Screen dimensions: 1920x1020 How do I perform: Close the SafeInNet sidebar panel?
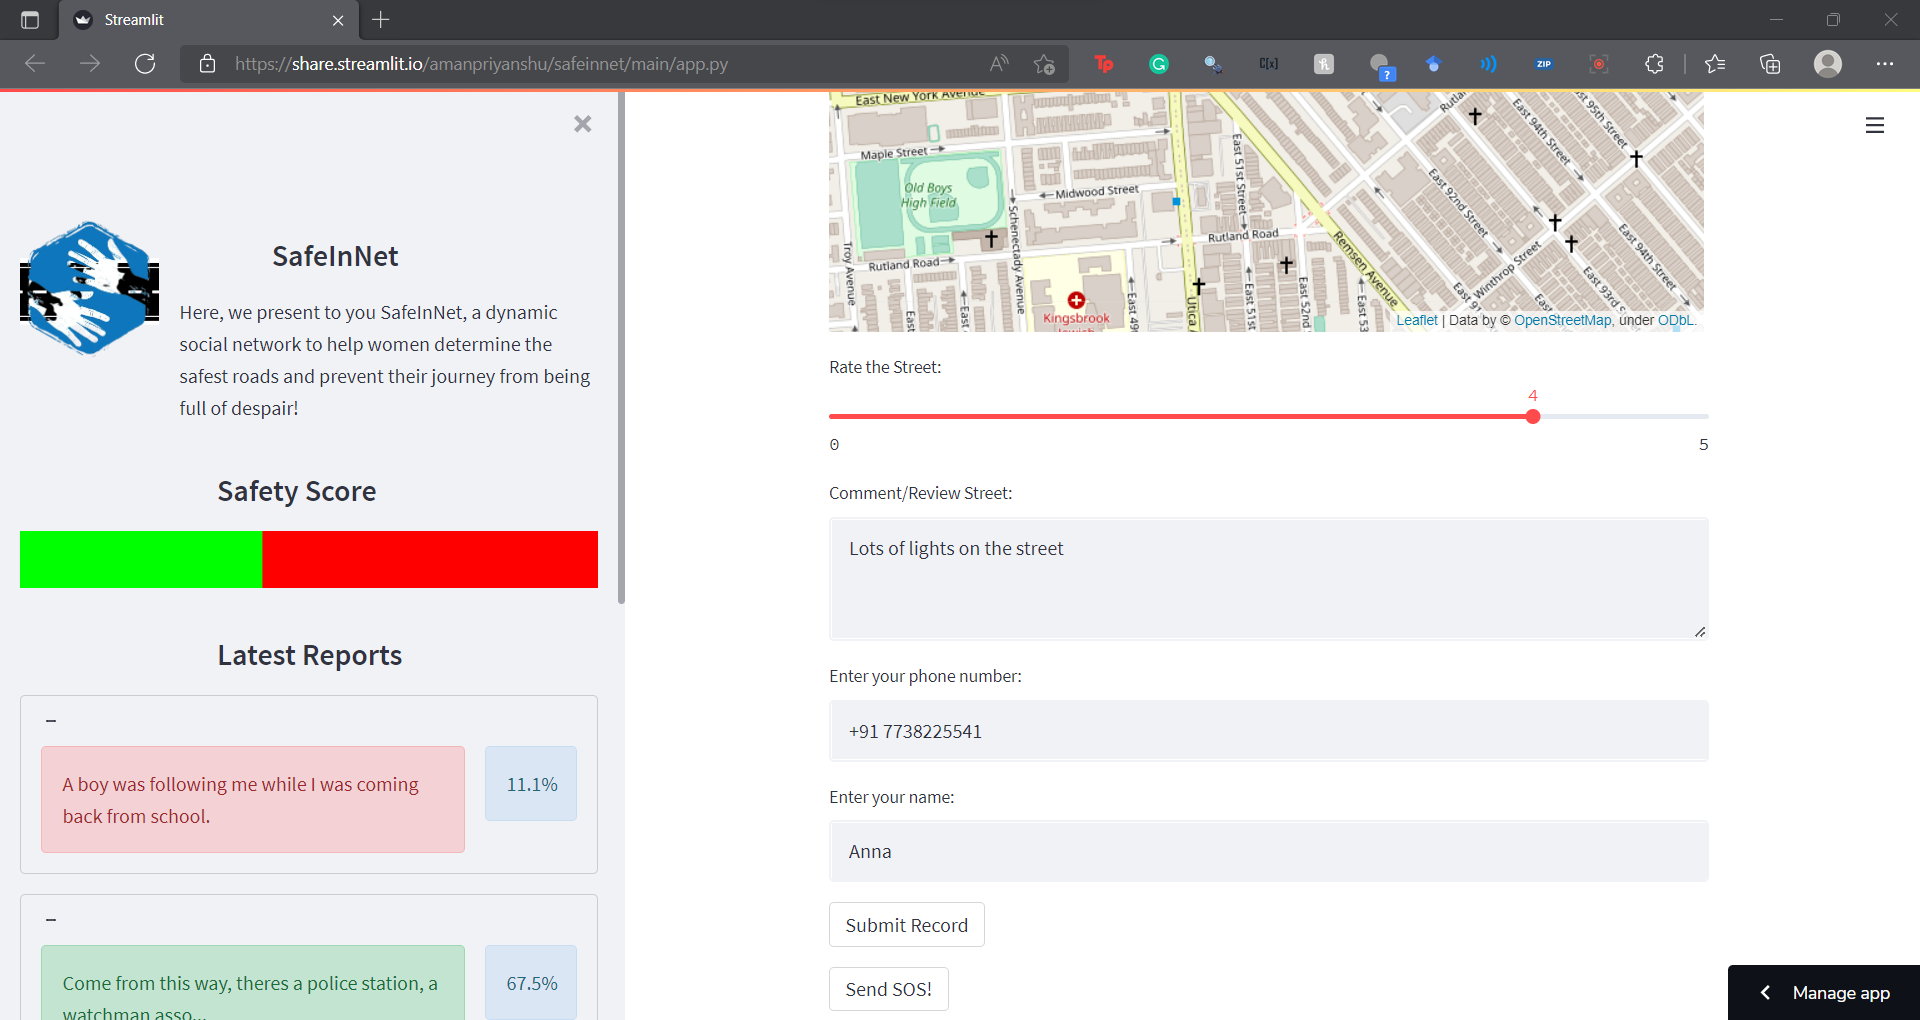583,124
